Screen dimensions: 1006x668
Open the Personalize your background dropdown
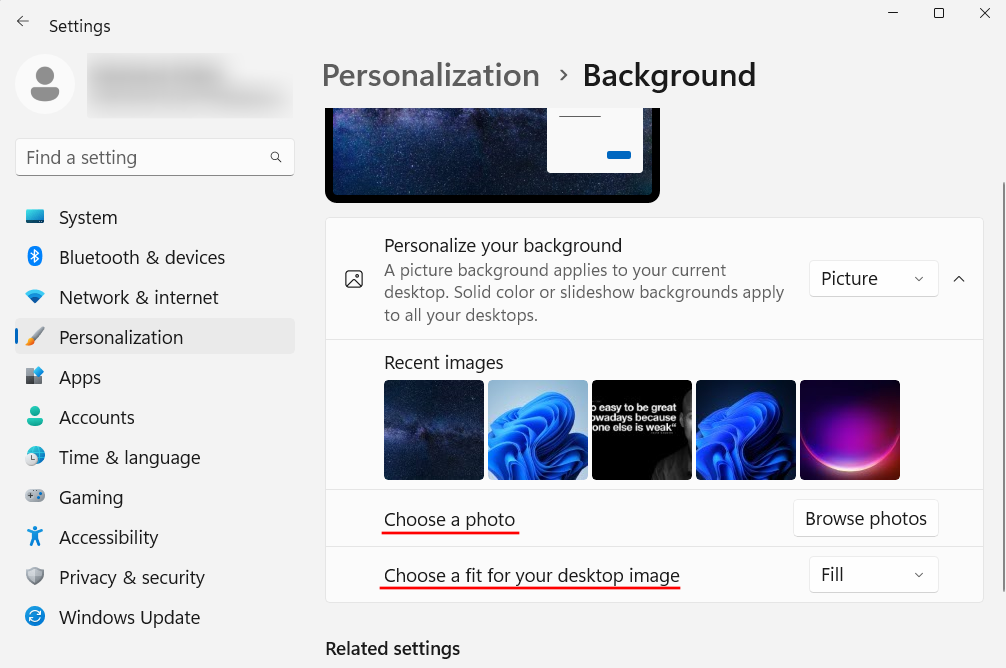[873, 278]
